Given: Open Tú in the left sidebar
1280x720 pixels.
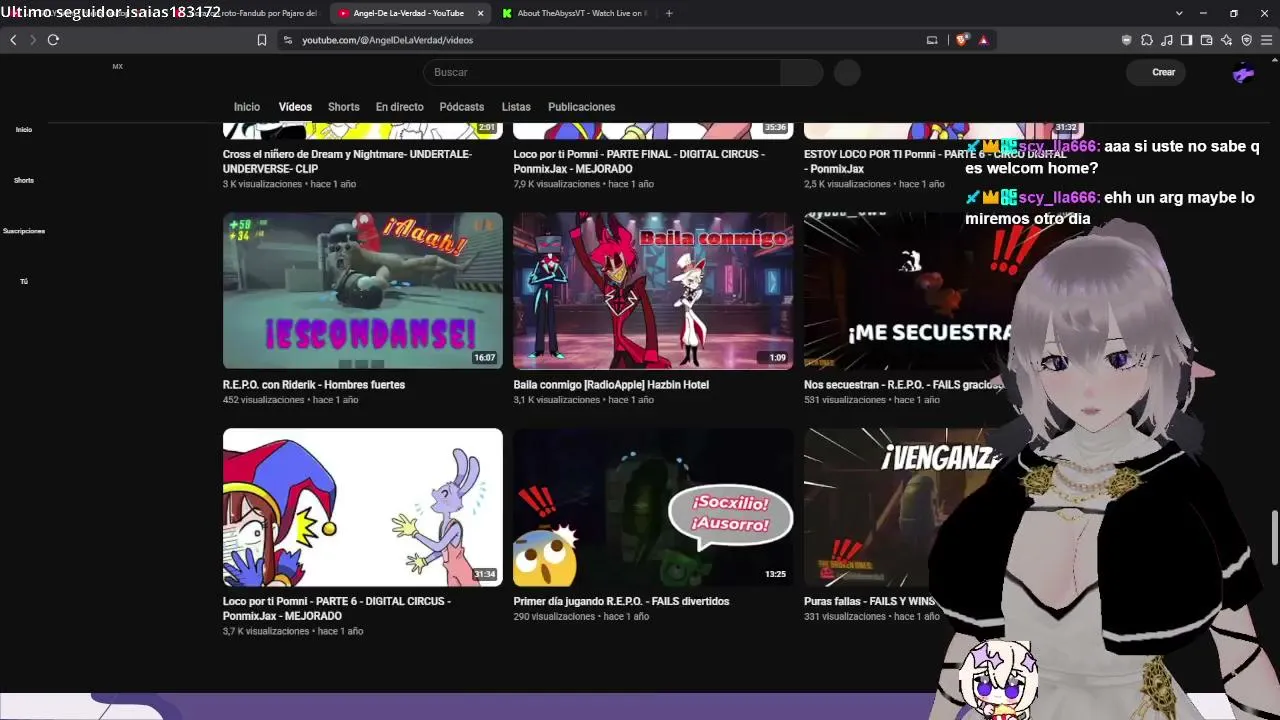Looking at the screenshot, I should coord(24,281).
